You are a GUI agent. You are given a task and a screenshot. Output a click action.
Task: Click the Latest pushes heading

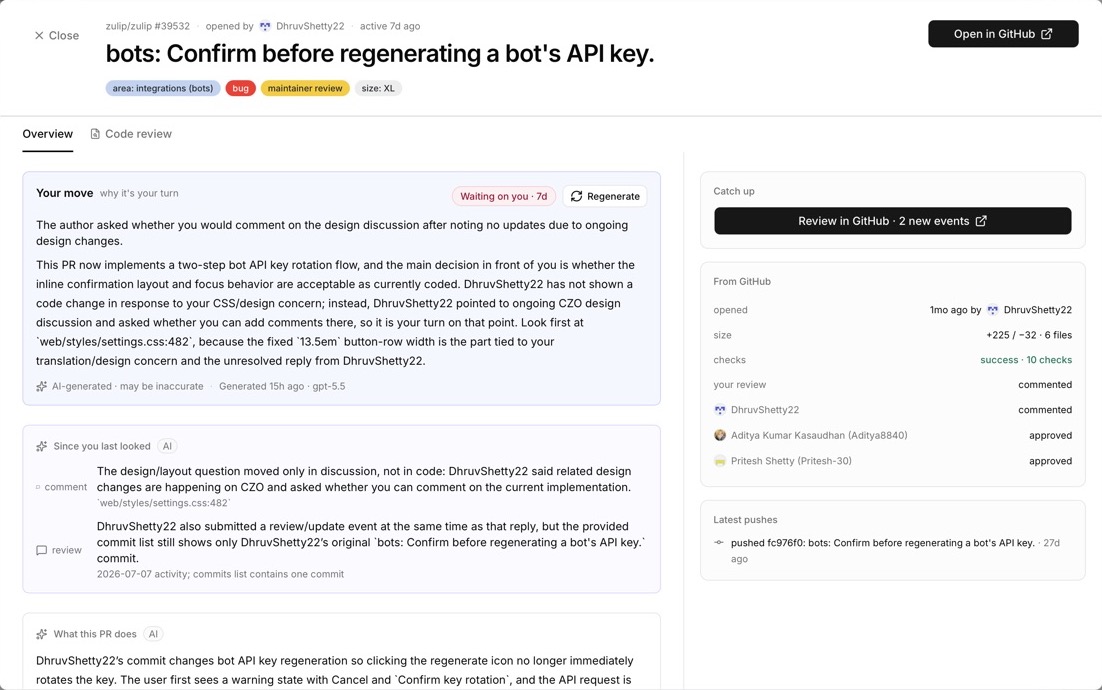[x=745, y=520]
